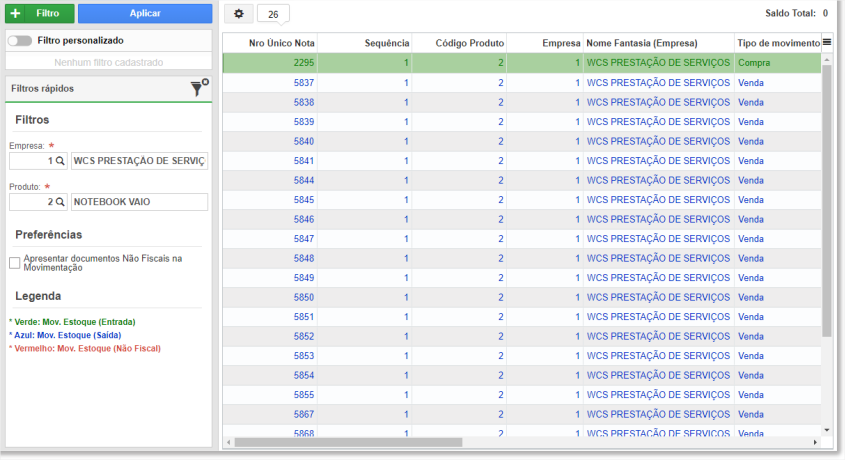Click the vertical scrollbar down arrow
Screen dimensions: 845x460
click(x=827, y=430)
